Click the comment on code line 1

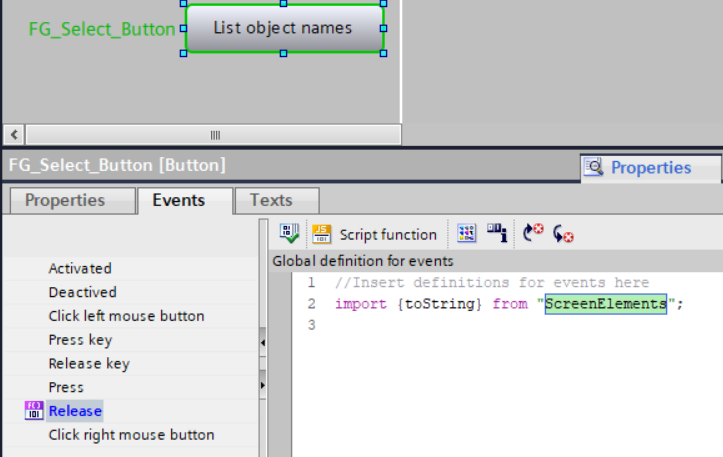point(492,282)
